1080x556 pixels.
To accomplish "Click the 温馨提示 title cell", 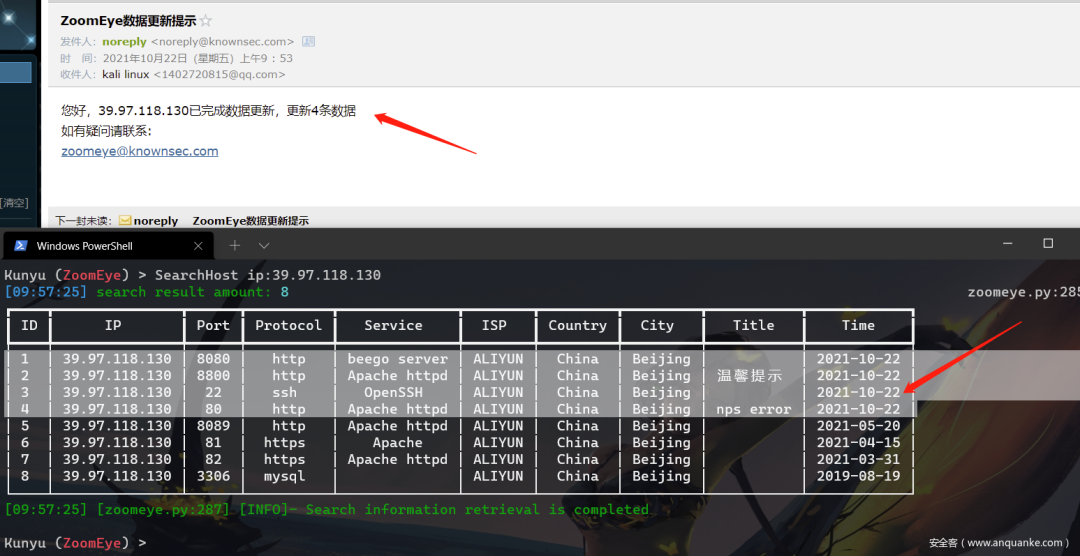I will (749, 376).
